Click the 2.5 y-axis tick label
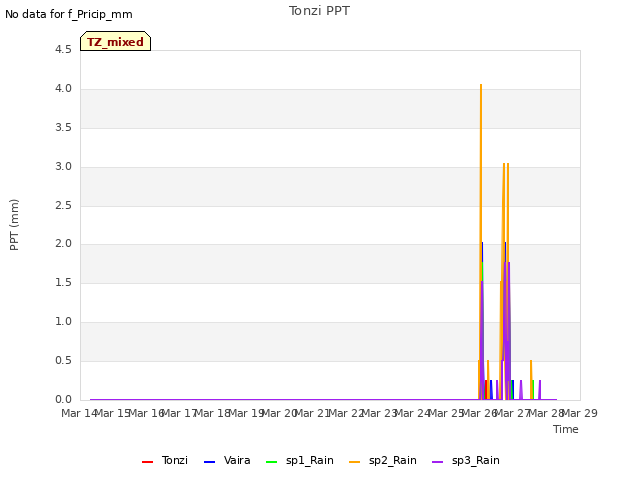This screenshot has height=480, width=640. (x=63, y=205)
